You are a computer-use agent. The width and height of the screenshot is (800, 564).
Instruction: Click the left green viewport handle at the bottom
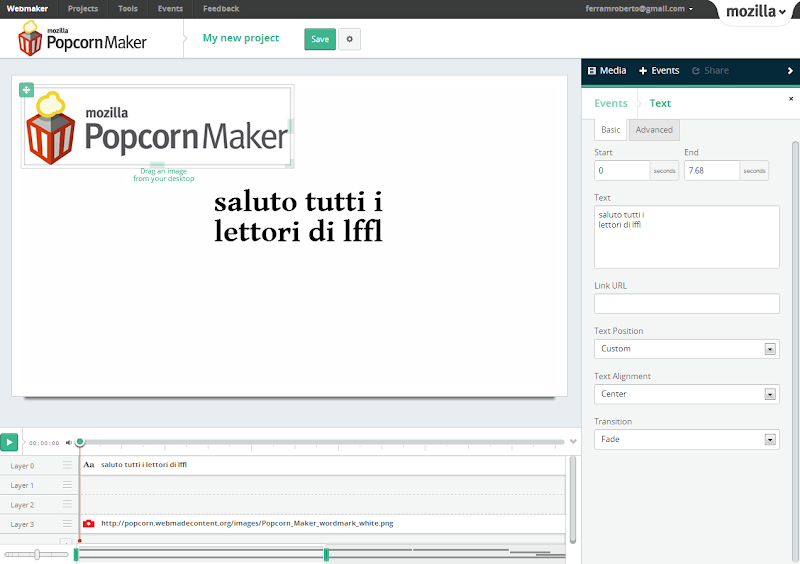[x=76, y=554]
